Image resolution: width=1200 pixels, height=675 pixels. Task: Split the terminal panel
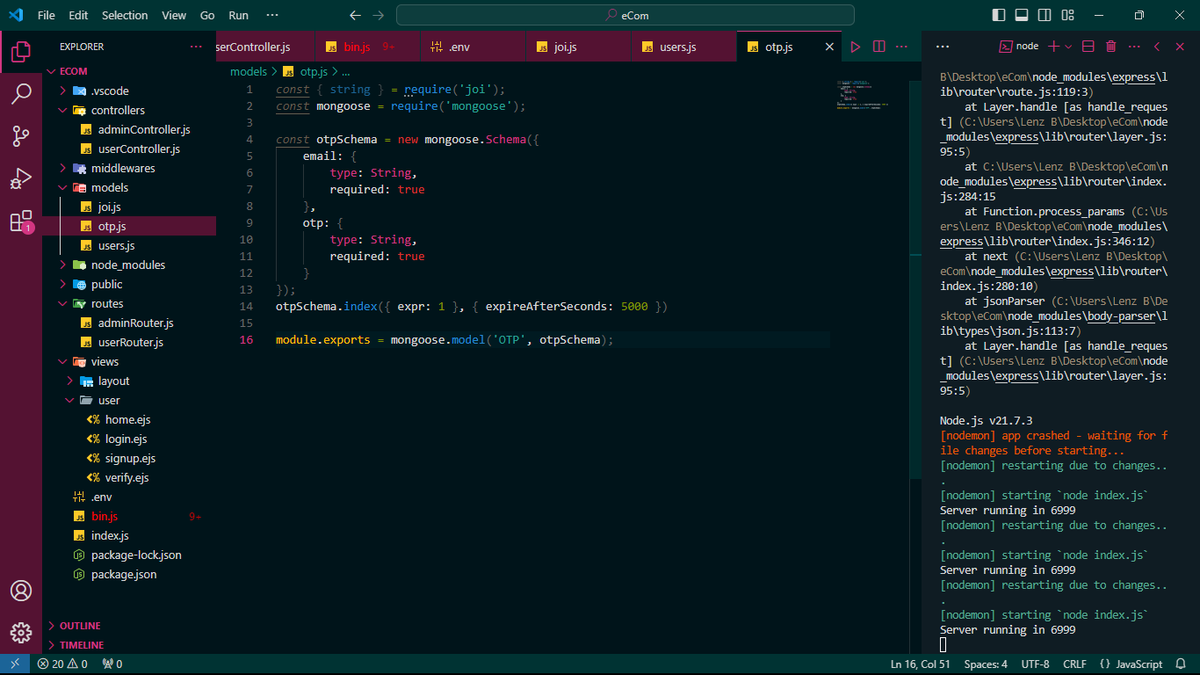tap(1089, 47)
